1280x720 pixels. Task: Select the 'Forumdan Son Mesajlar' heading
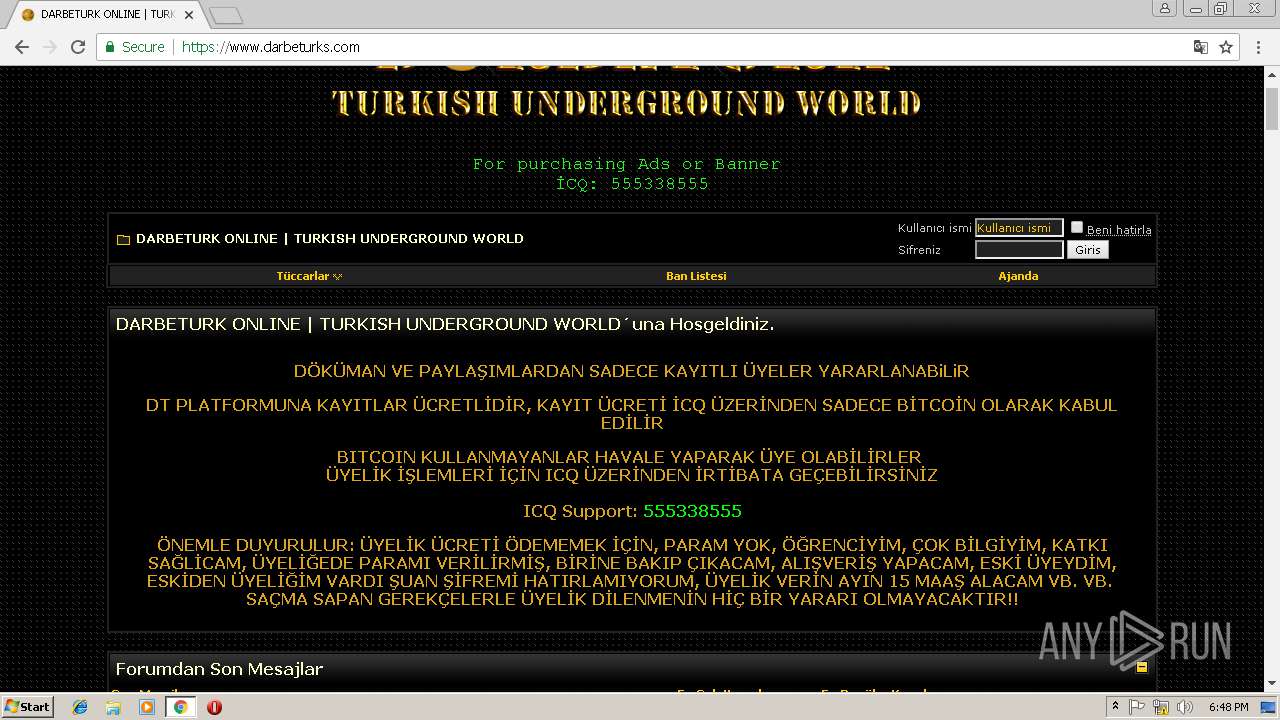pos(219,669)
